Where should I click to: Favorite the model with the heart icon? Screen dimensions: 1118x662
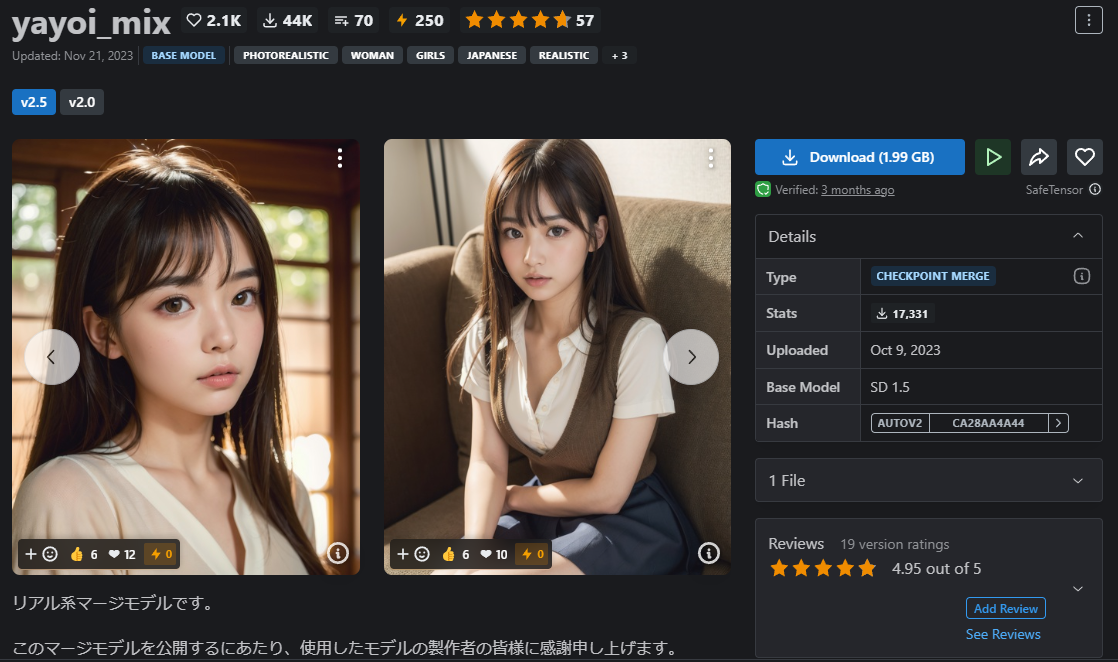[1084, 157]
